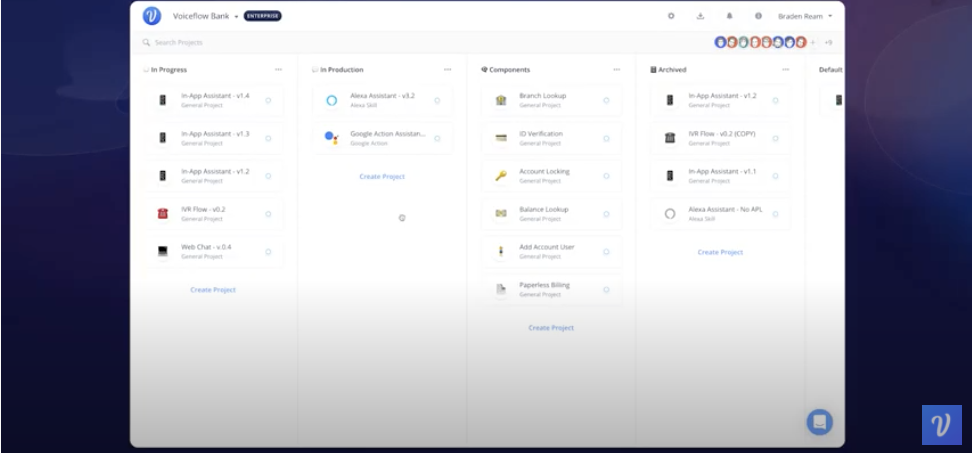Open the Account Locking component title

coord(544,172)
